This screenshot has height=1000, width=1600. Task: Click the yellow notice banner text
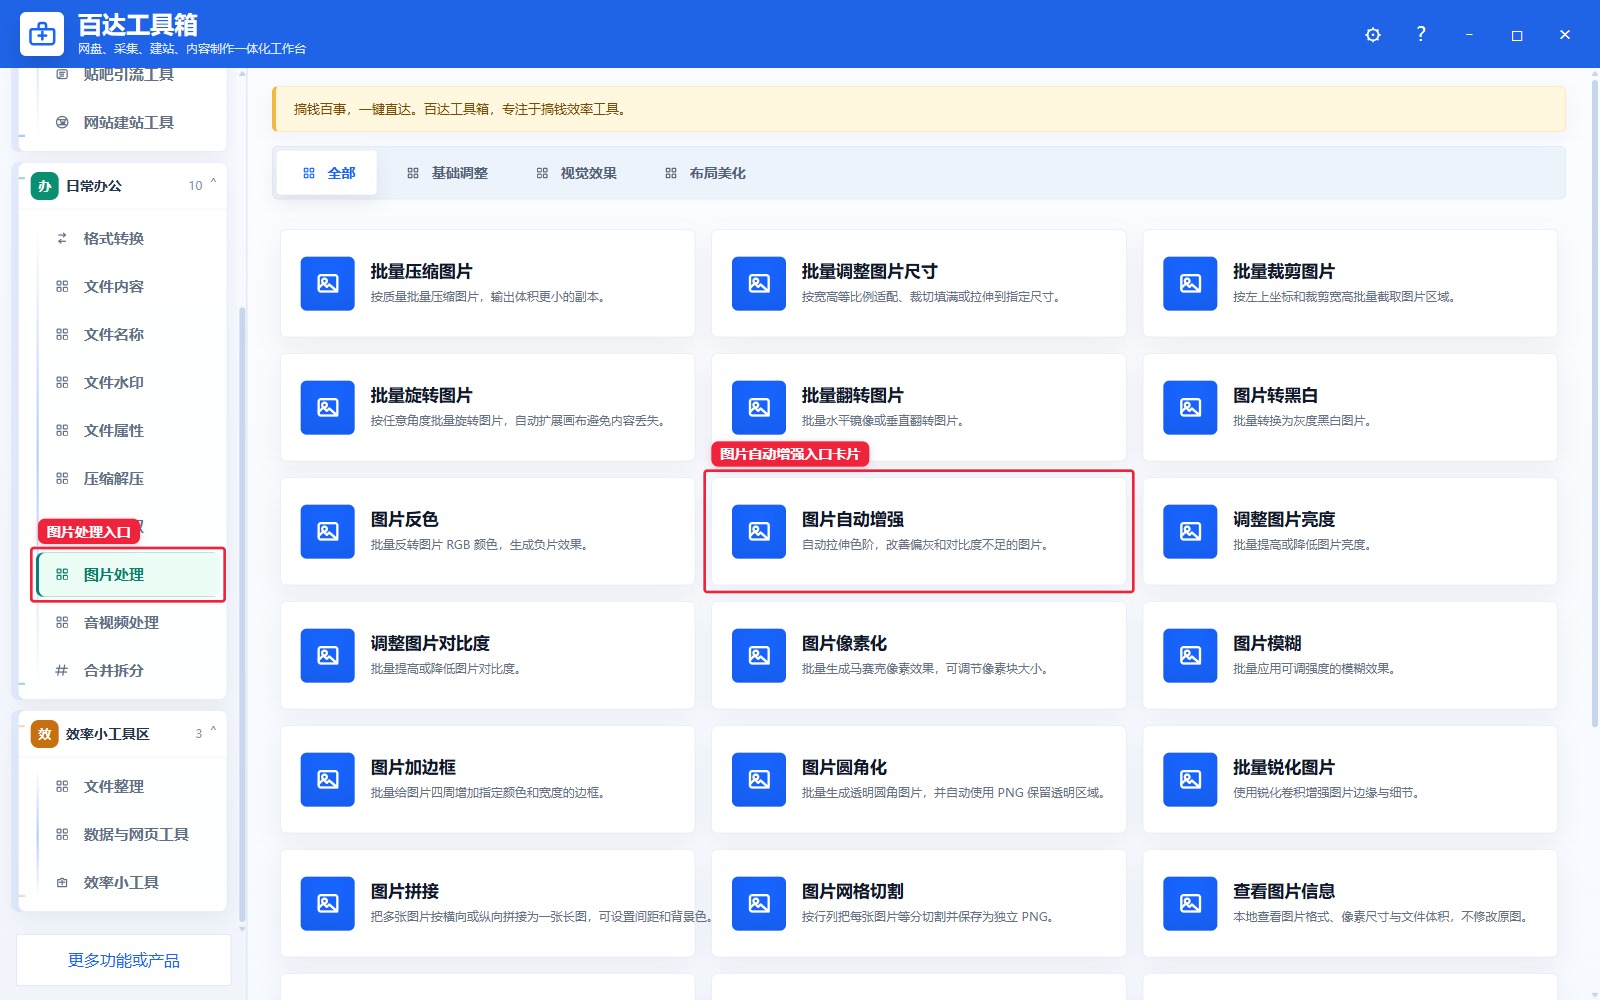[461, 109]
